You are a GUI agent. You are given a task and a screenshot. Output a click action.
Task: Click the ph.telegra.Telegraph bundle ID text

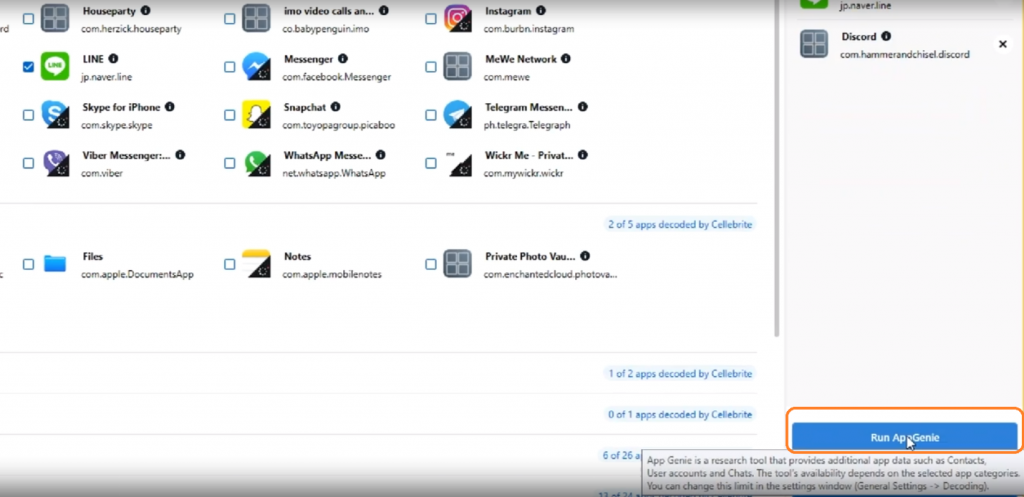click(526, 125)
